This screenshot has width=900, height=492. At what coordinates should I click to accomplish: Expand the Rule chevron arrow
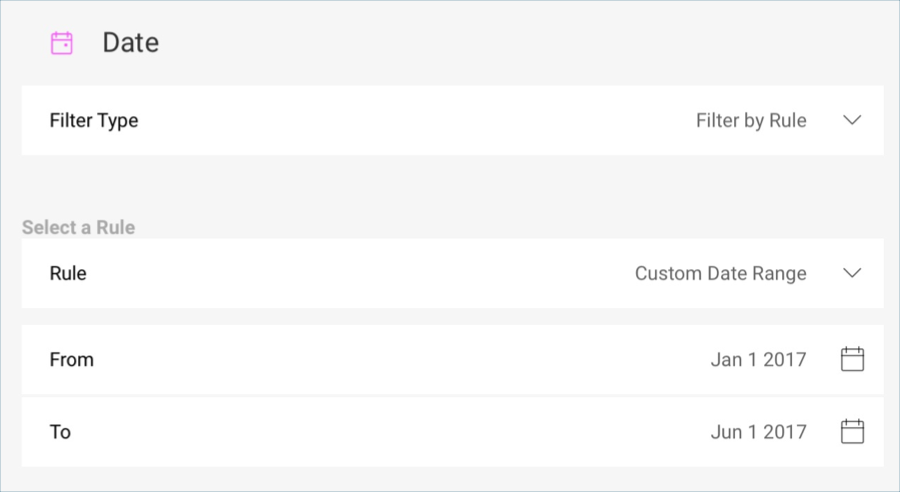[x=852, y=273]
